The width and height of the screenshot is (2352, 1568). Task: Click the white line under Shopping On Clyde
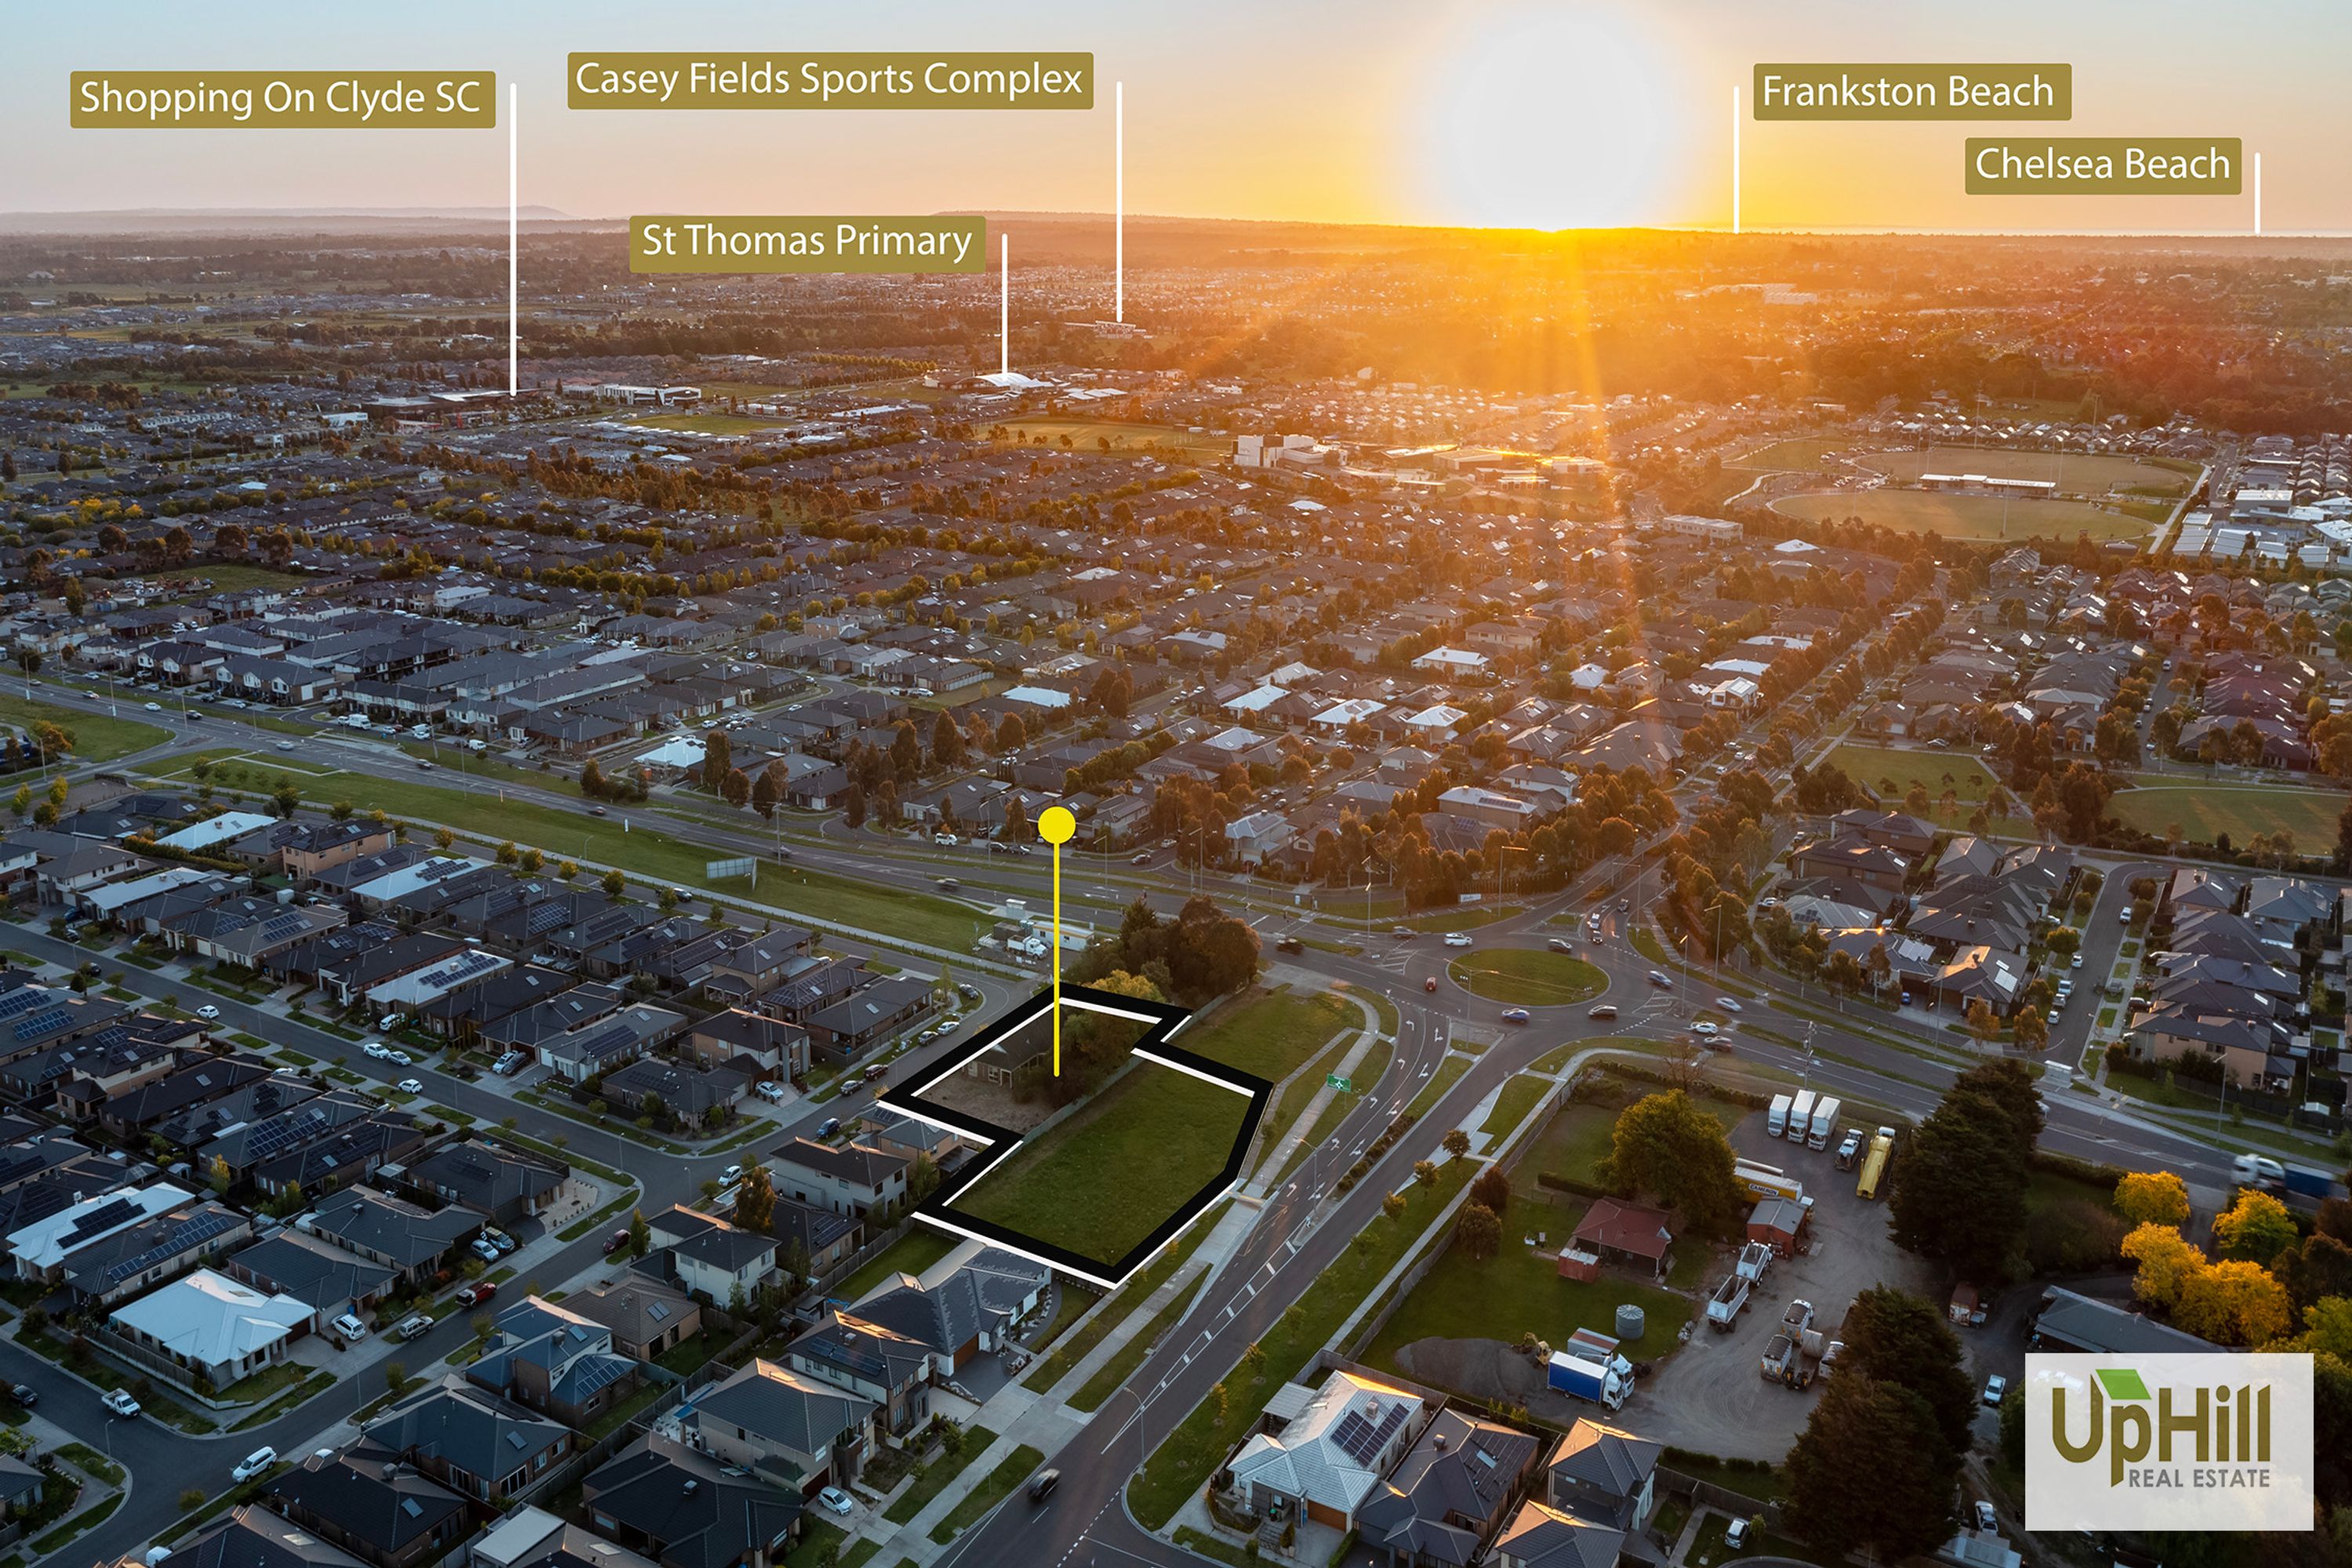pyautogui.click(x=513, y=239)
